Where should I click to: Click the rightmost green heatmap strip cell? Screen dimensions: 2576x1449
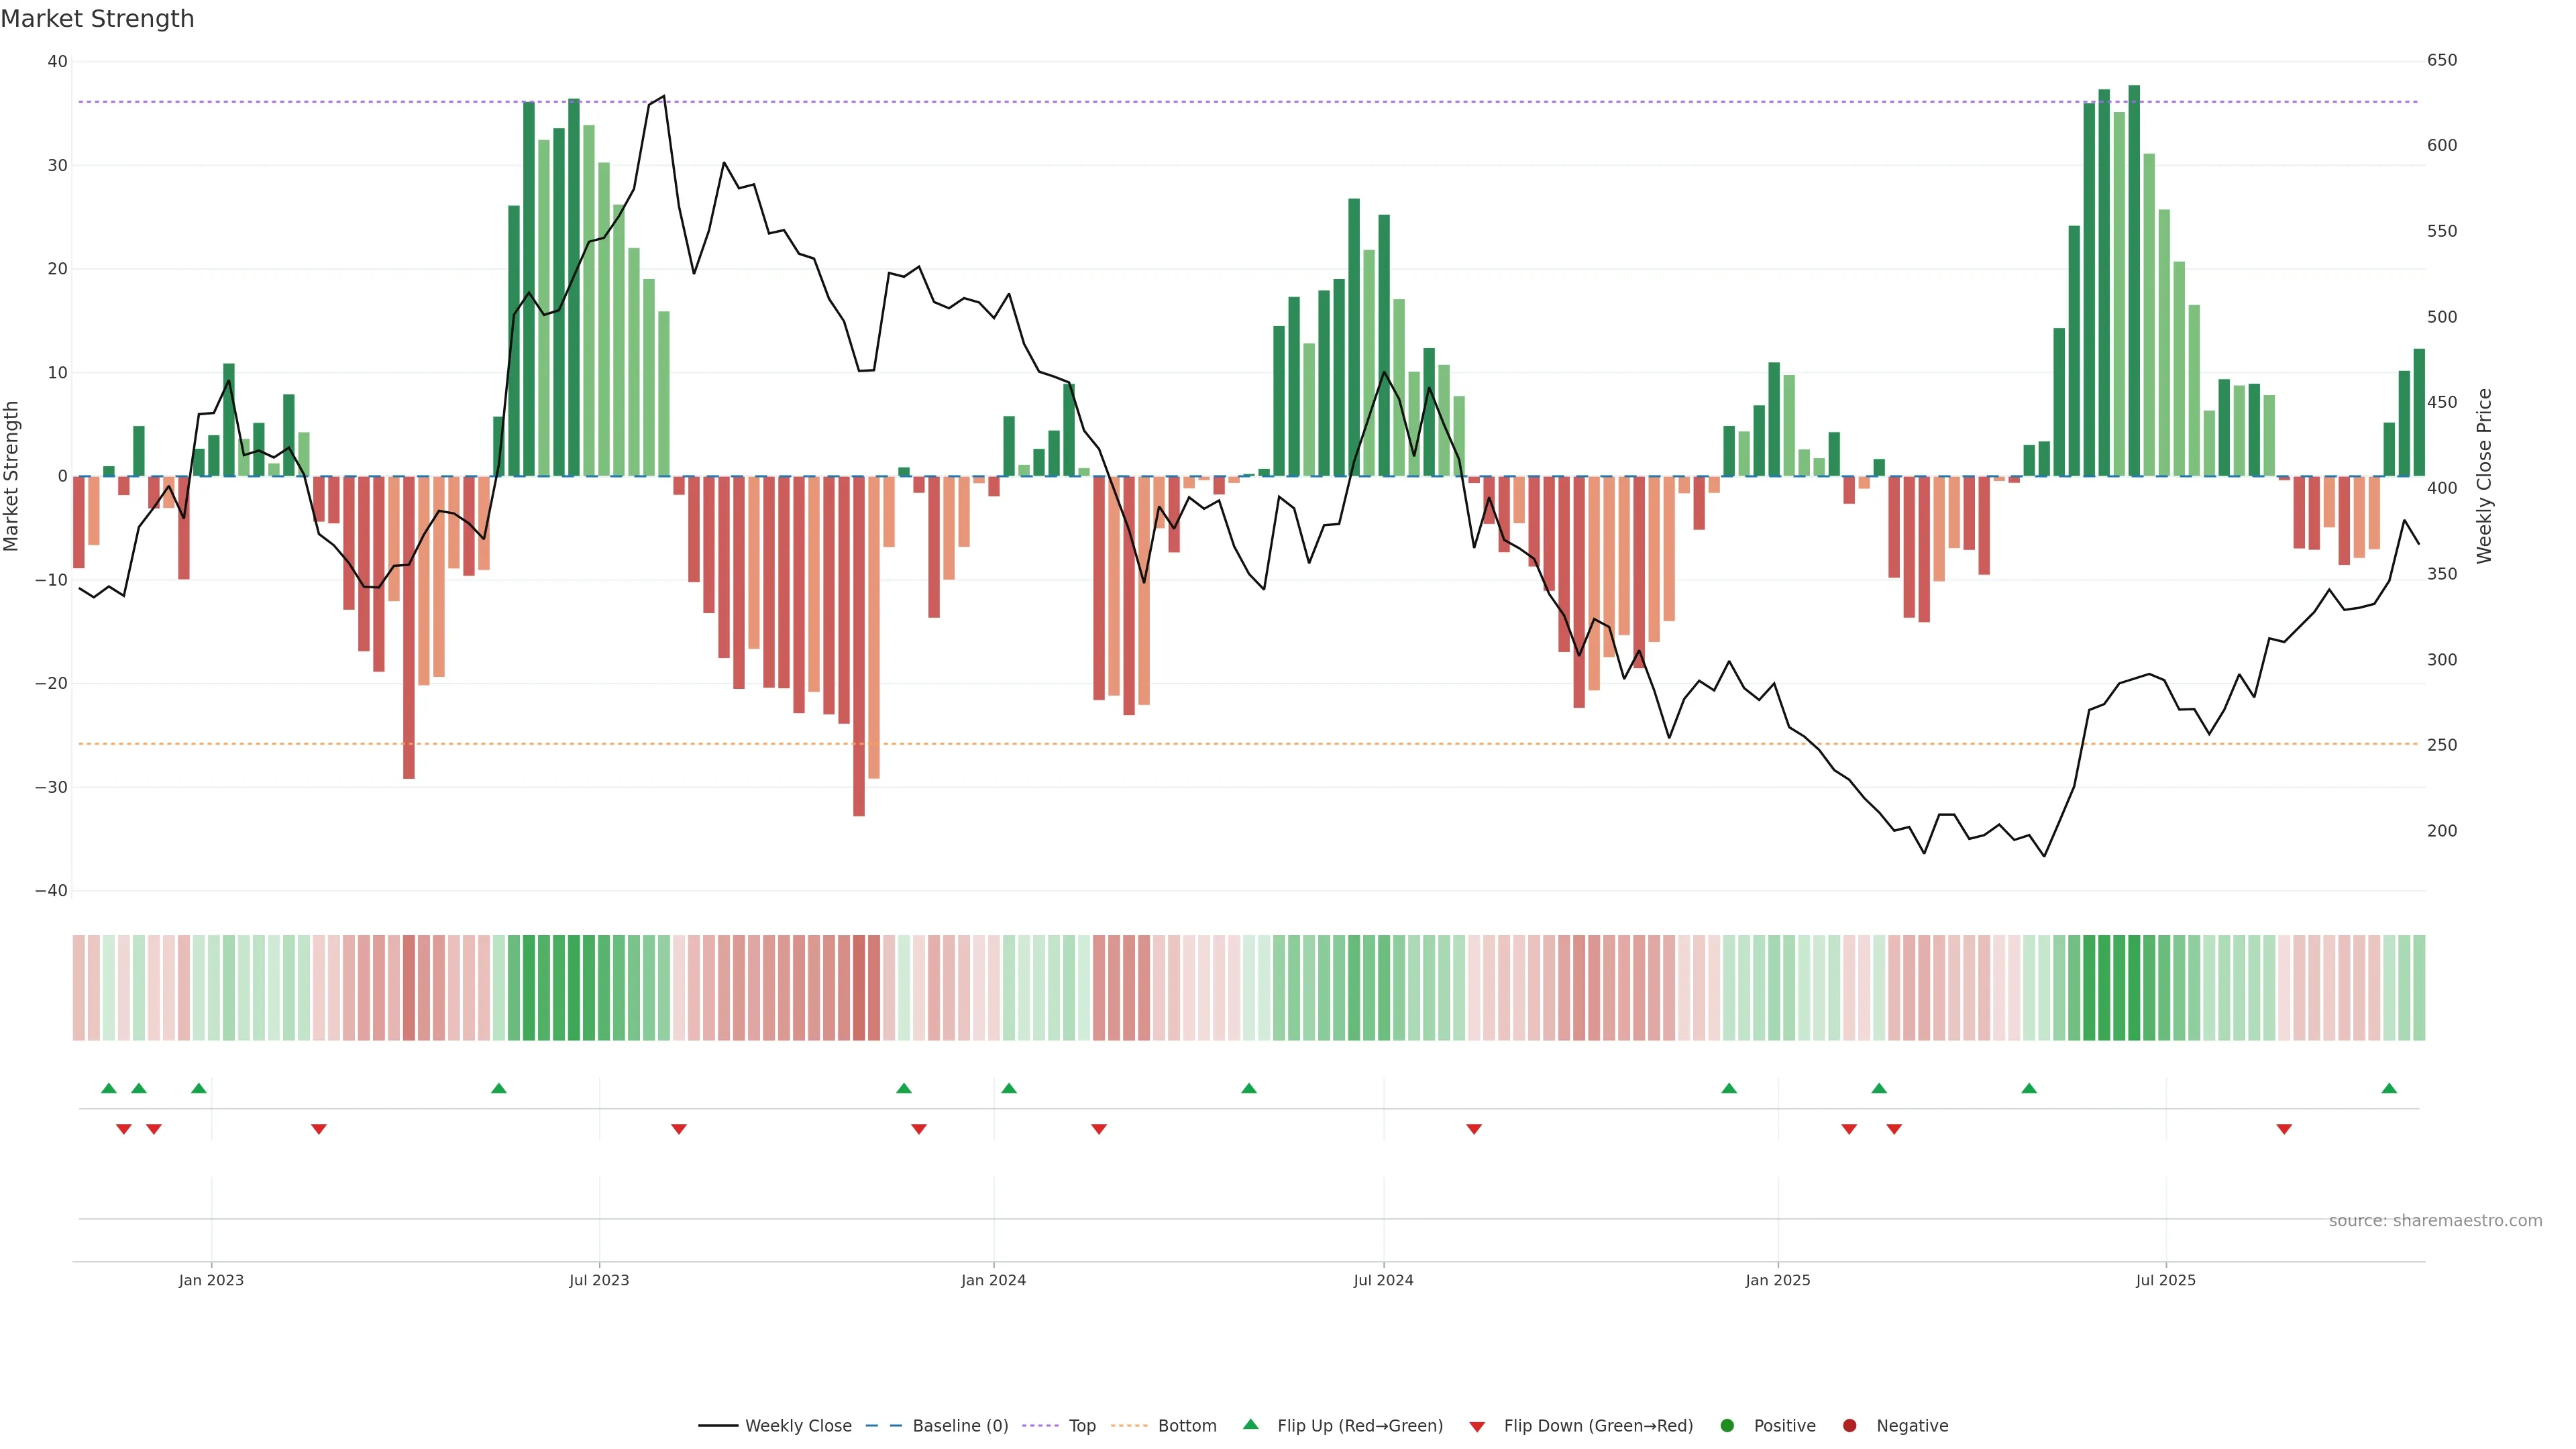tap(2419, 988)
